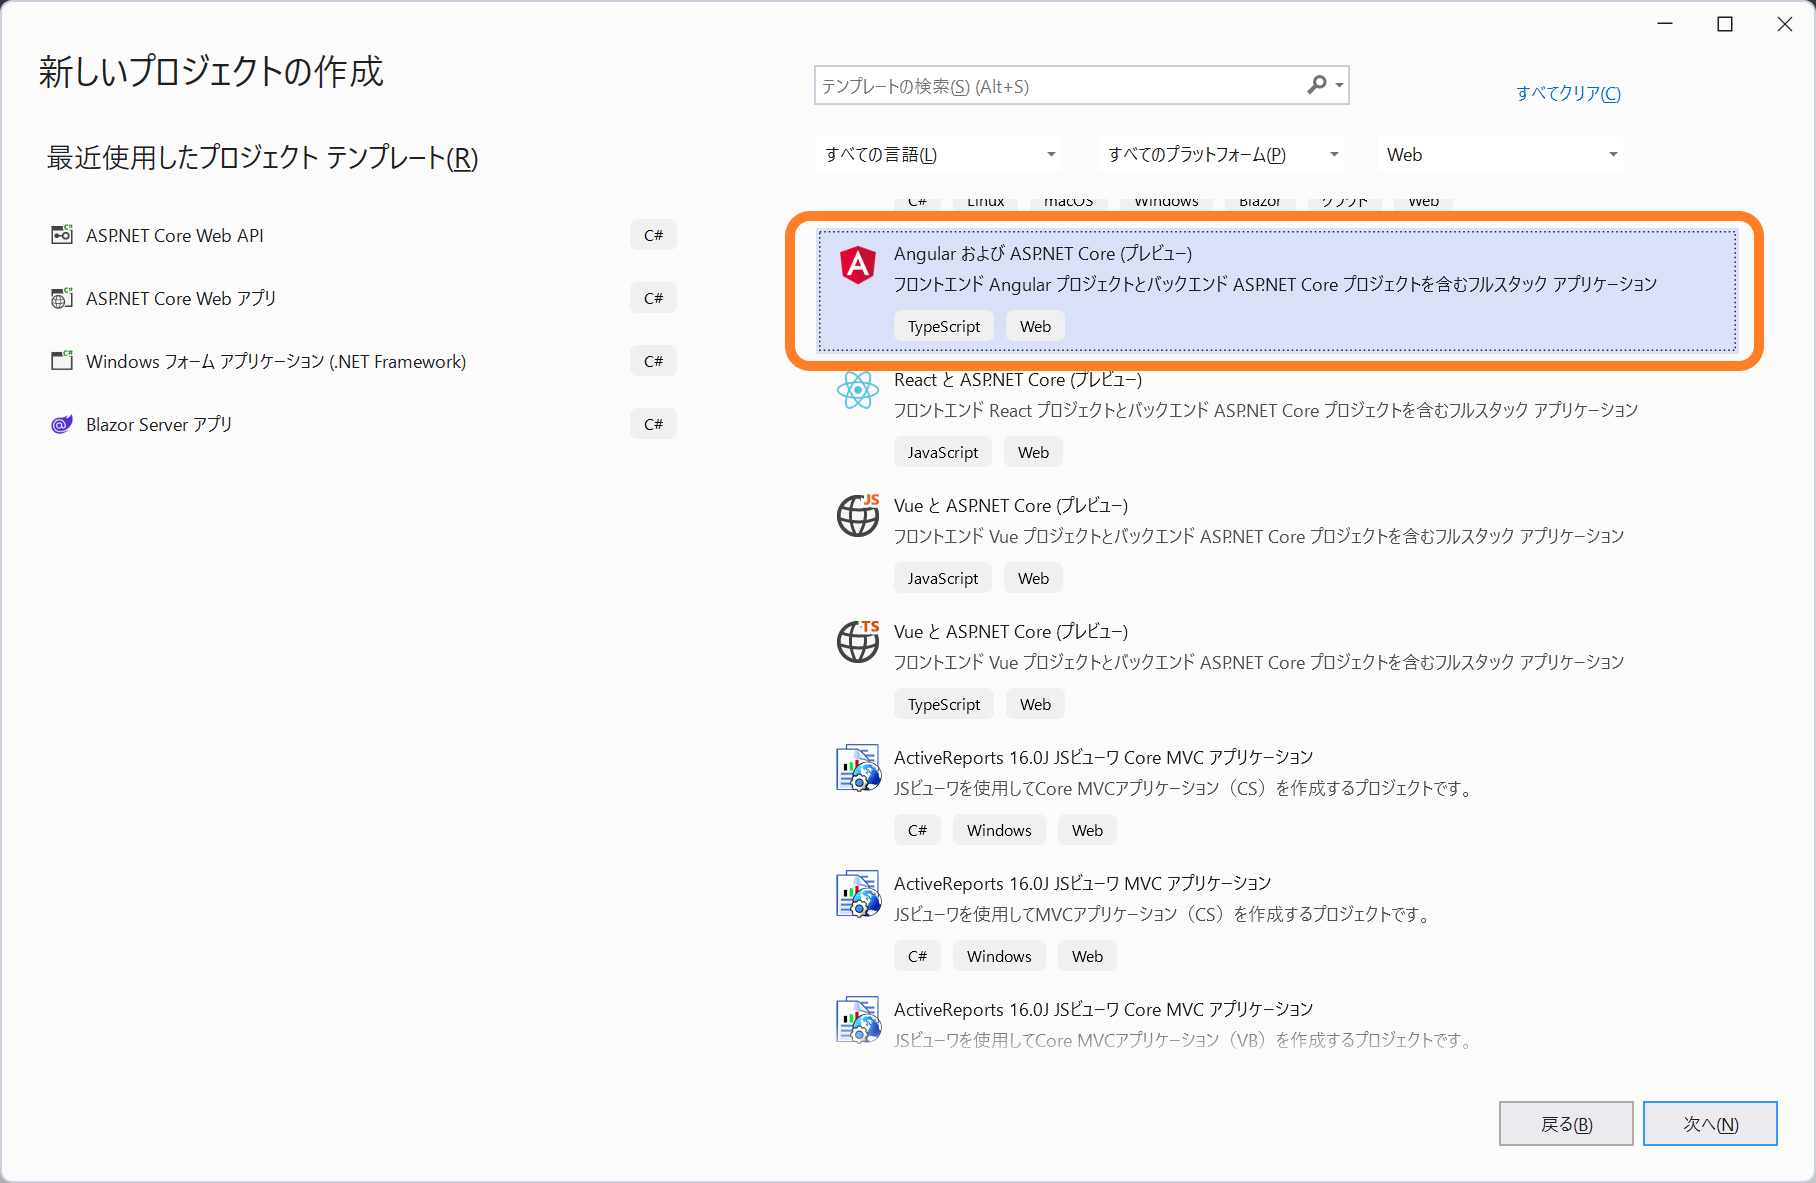Click the red Angular logo icon

click(x=858, y=265)
